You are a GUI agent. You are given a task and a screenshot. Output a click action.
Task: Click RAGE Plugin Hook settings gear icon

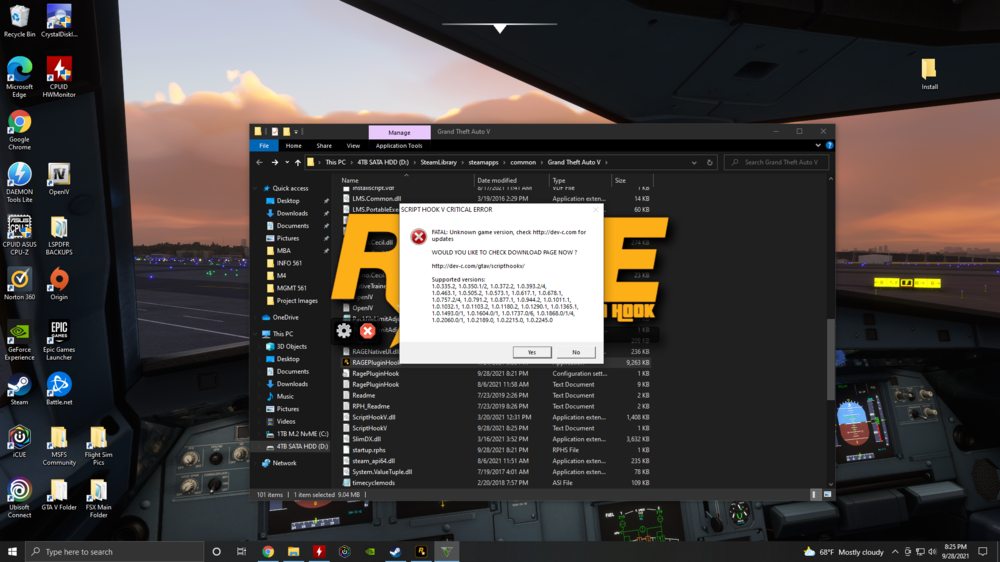(344, 330)
